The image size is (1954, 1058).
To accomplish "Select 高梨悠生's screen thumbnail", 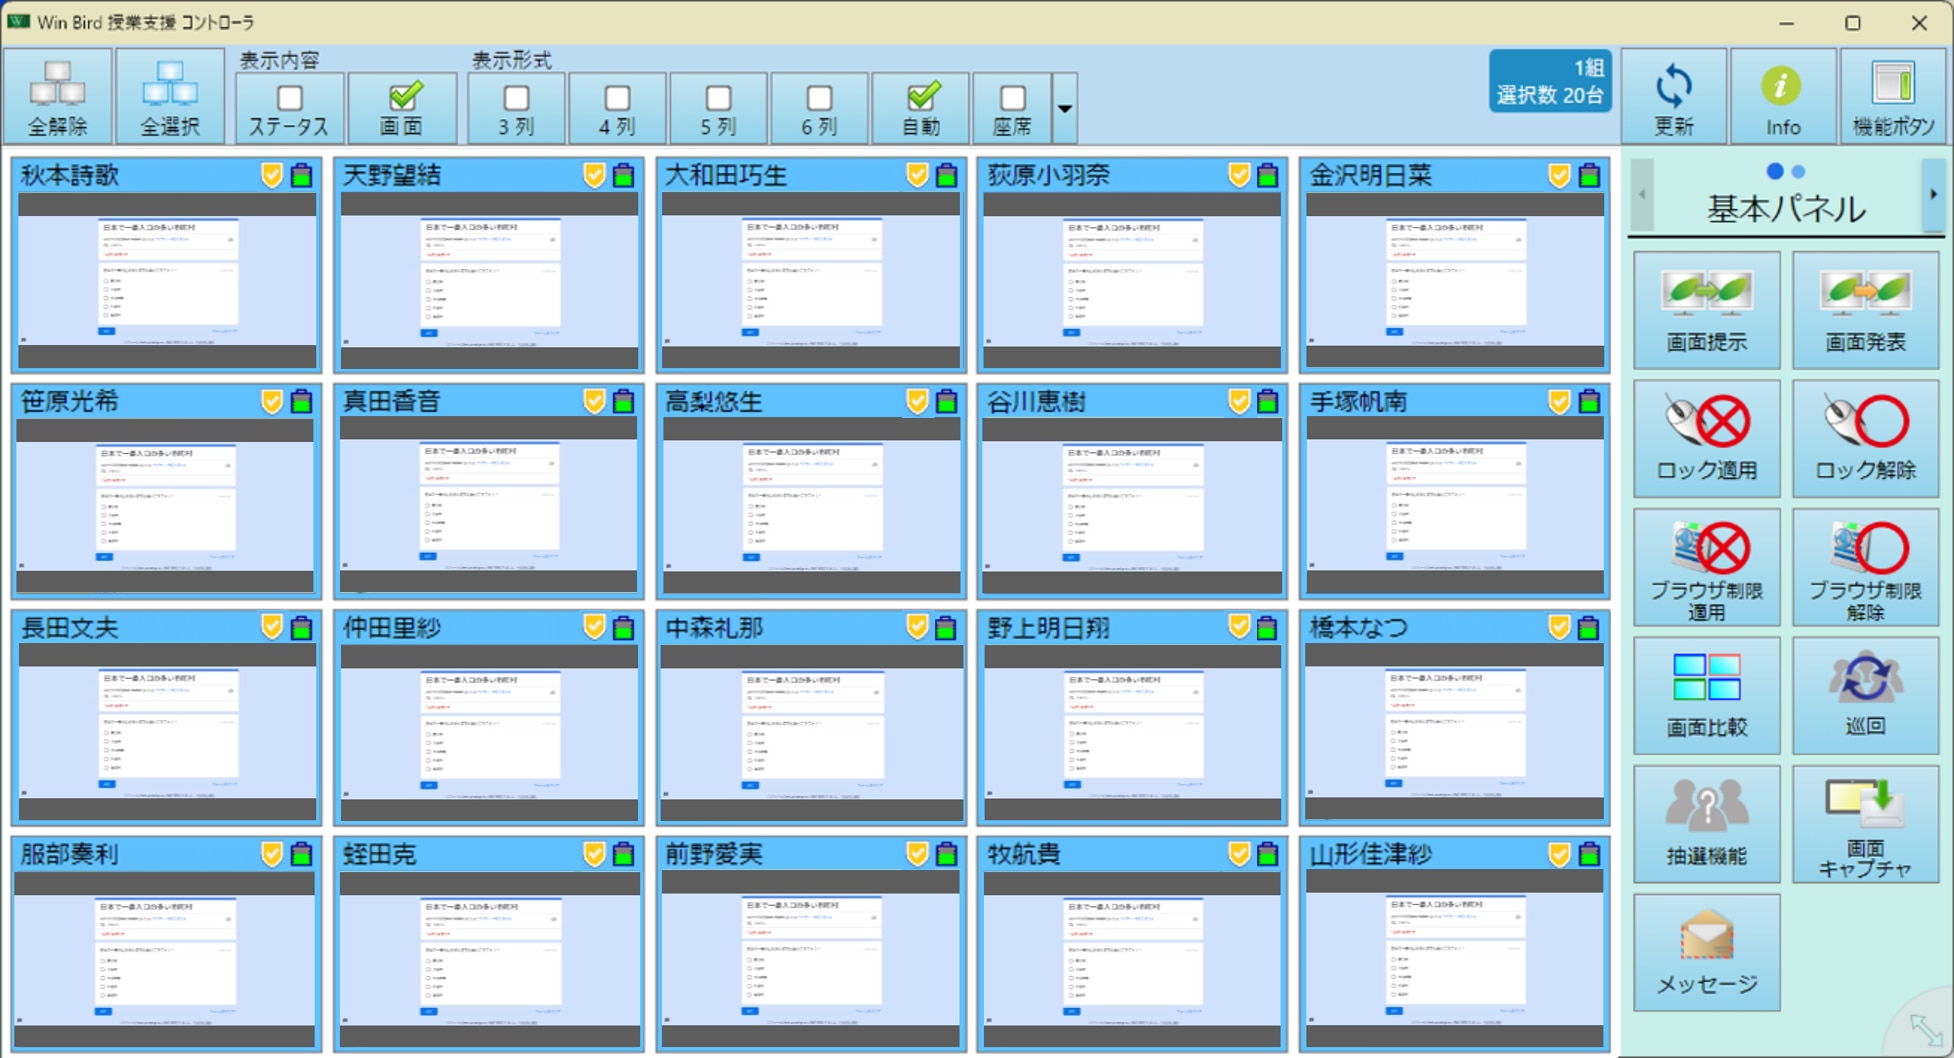I will (811, 507).
